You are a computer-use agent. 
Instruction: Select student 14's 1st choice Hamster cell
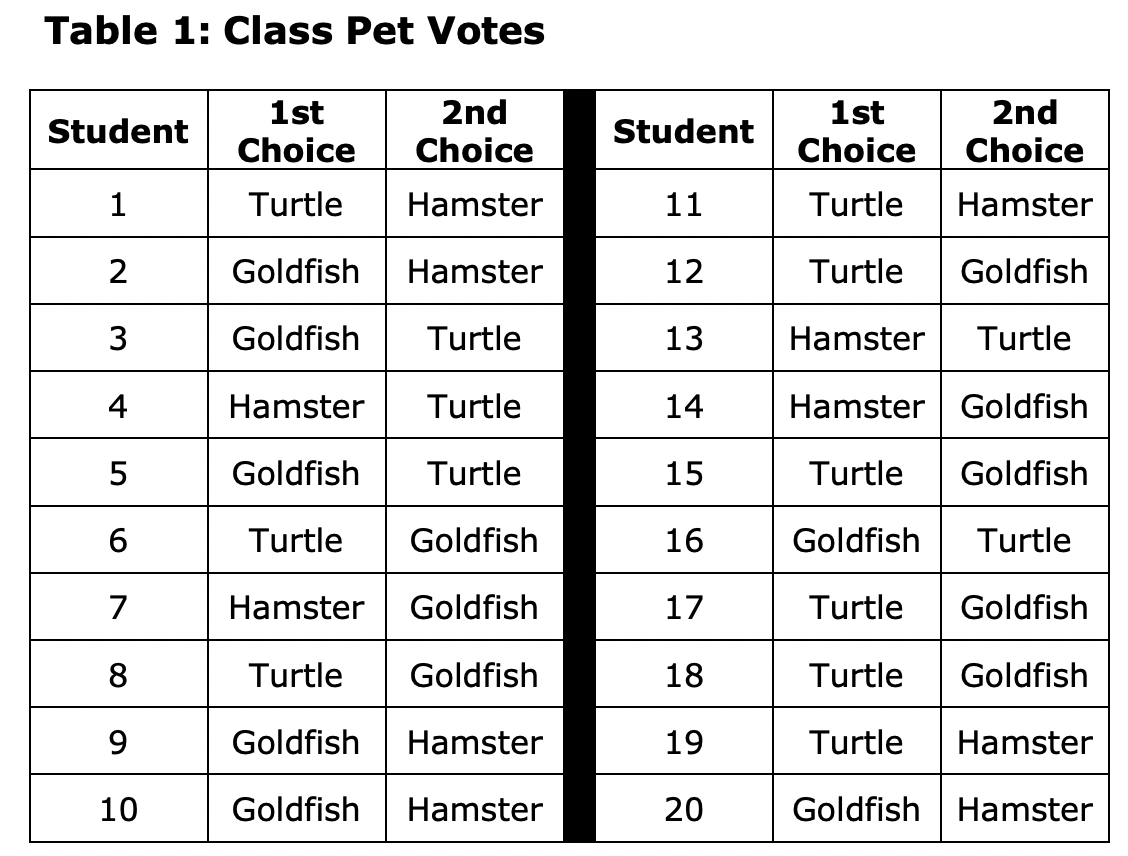point(856,406)
